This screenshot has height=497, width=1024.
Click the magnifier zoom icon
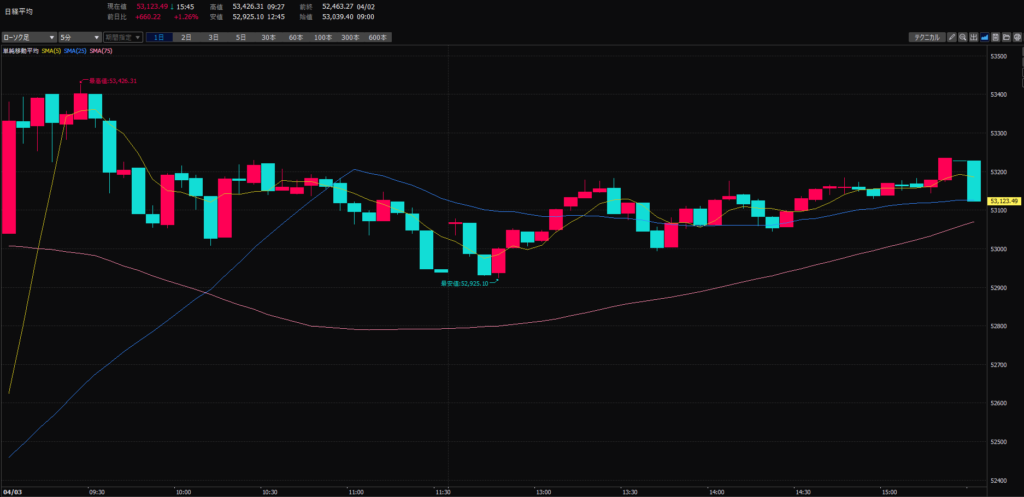coord(963,37)
